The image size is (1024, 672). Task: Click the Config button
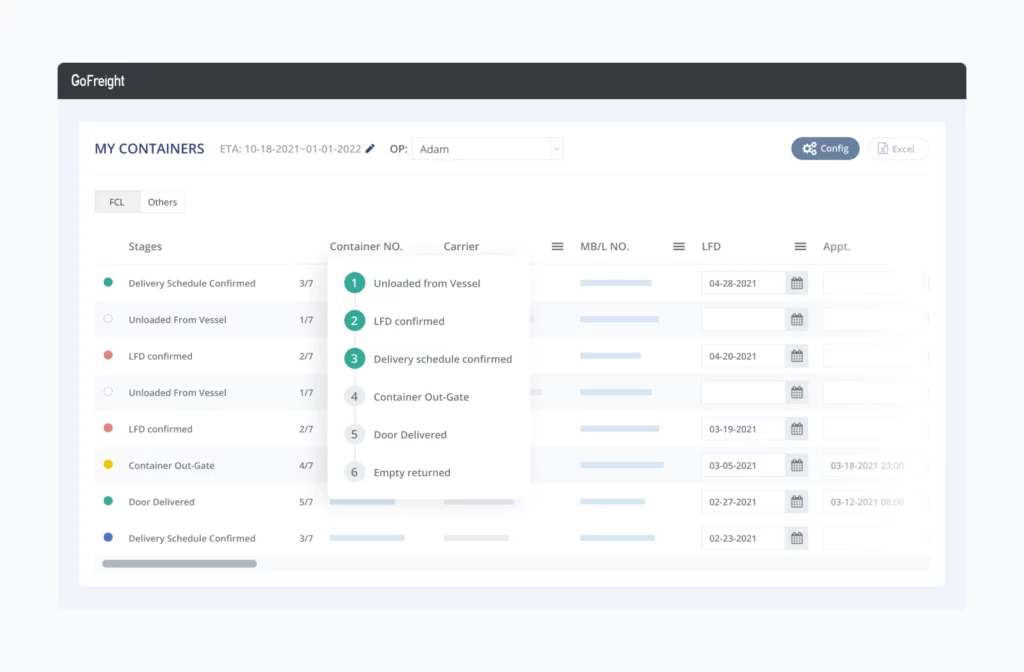click(x=825, y=149)
